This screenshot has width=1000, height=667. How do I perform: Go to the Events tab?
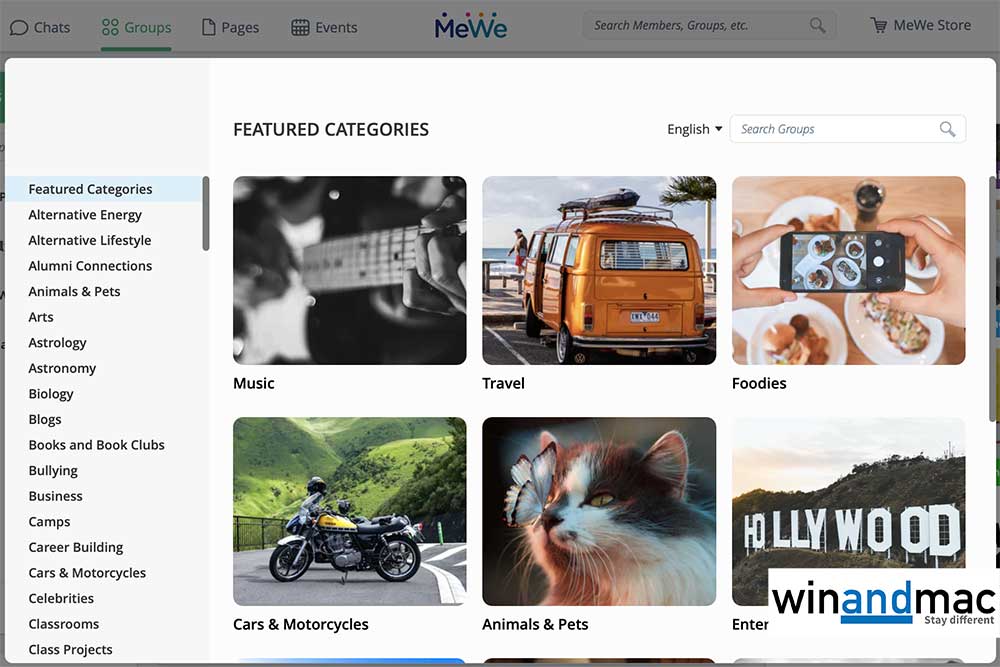point(324,27)
